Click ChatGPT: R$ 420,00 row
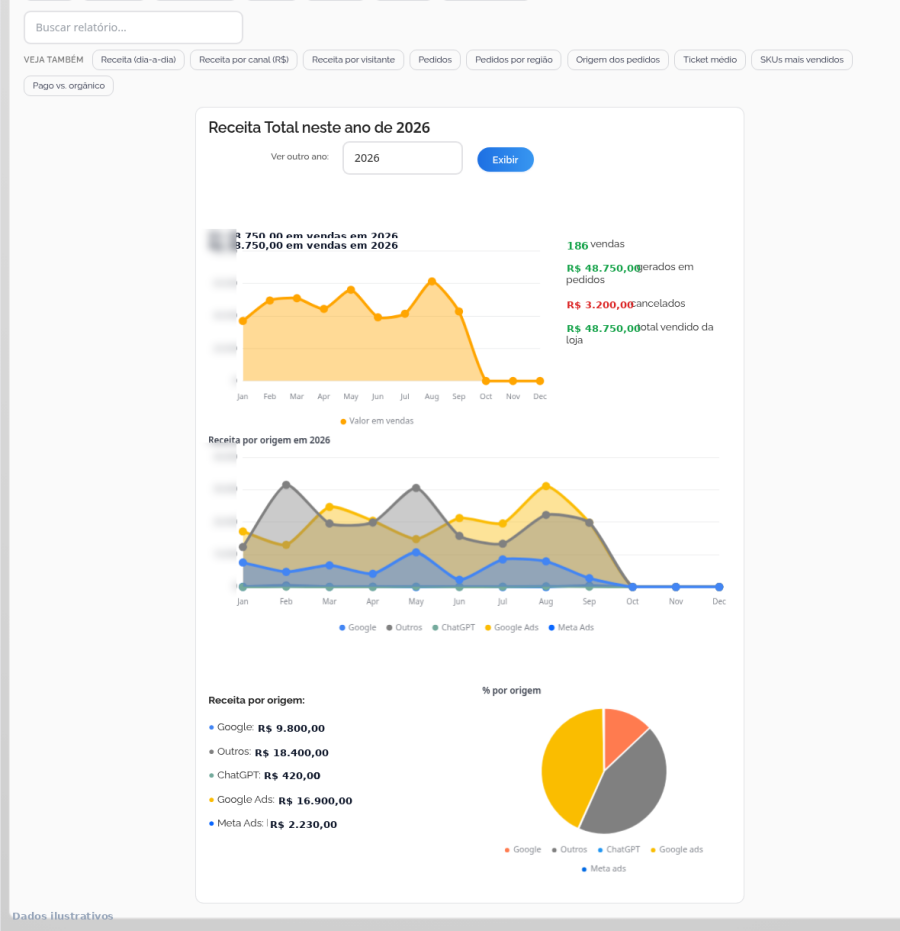 [265, 775]
